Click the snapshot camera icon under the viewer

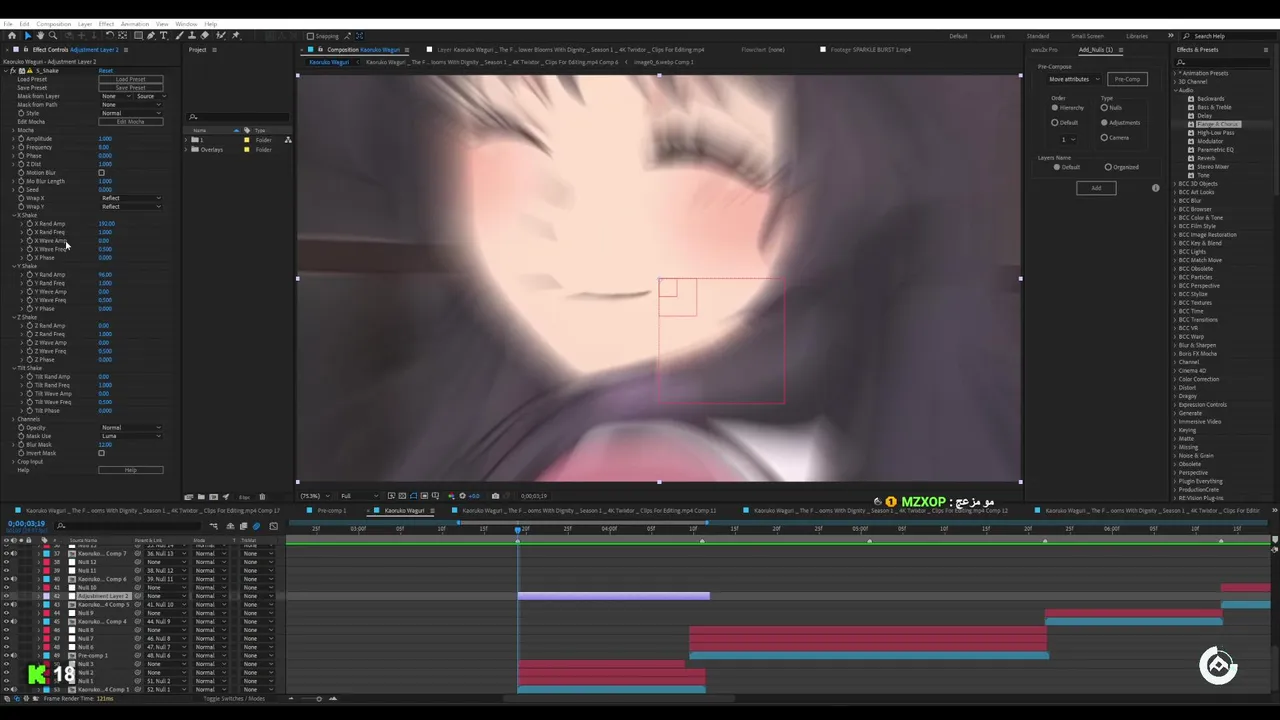[x=495, y=496]
